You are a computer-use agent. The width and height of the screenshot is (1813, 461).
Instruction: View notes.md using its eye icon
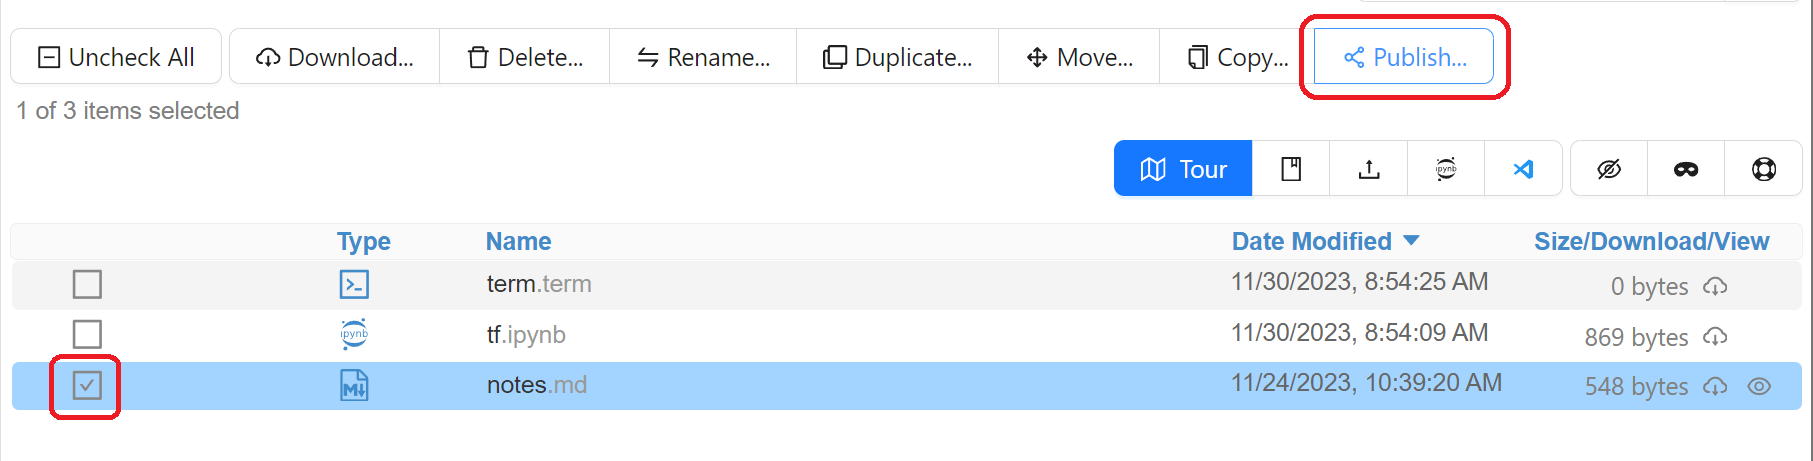tap(1759, 386)
